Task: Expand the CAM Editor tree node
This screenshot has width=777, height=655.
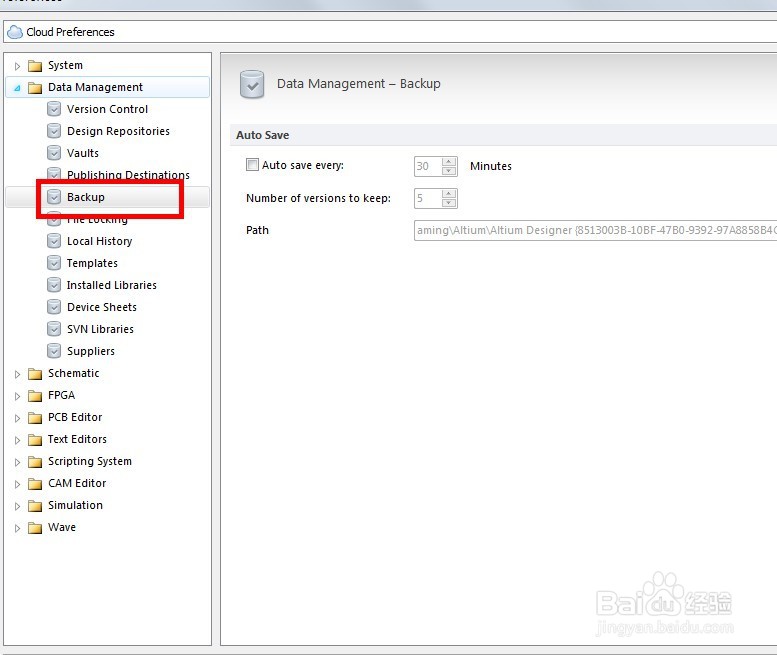Action: [x=17, y=484]
